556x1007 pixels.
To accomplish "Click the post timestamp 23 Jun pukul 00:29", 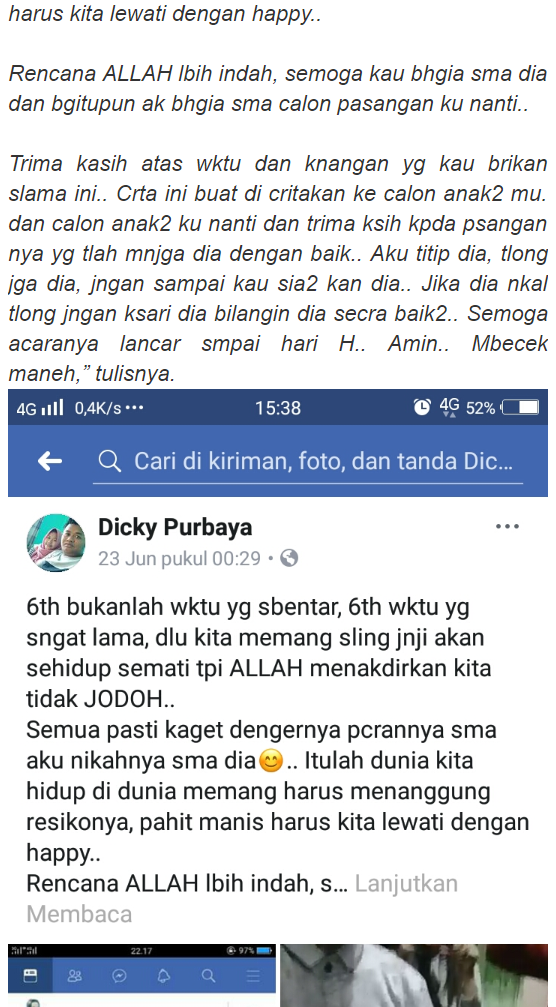I will [x=179, y=559].
